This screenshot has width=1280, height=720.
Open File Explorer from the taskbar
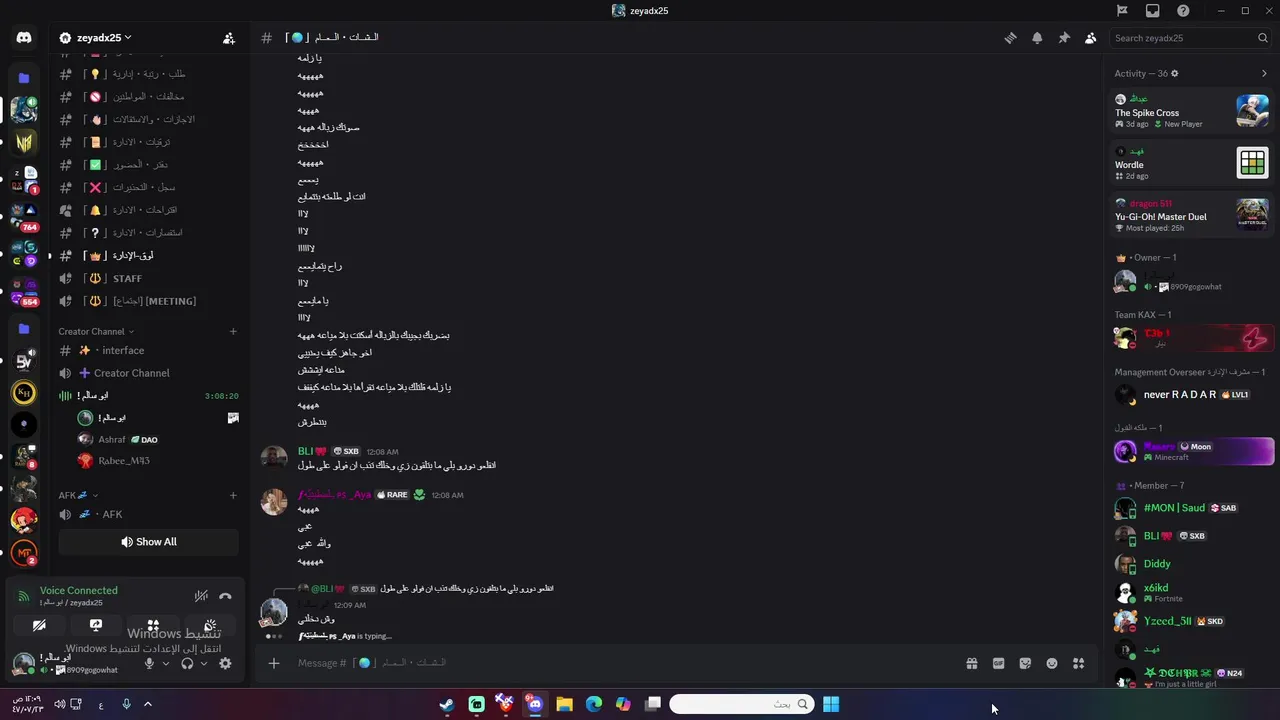(564, 704)
